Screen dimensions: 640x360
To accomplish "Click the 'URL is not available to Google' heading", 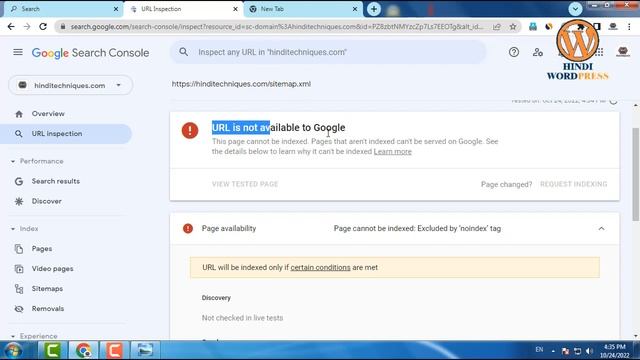I will tap(278, 128).
